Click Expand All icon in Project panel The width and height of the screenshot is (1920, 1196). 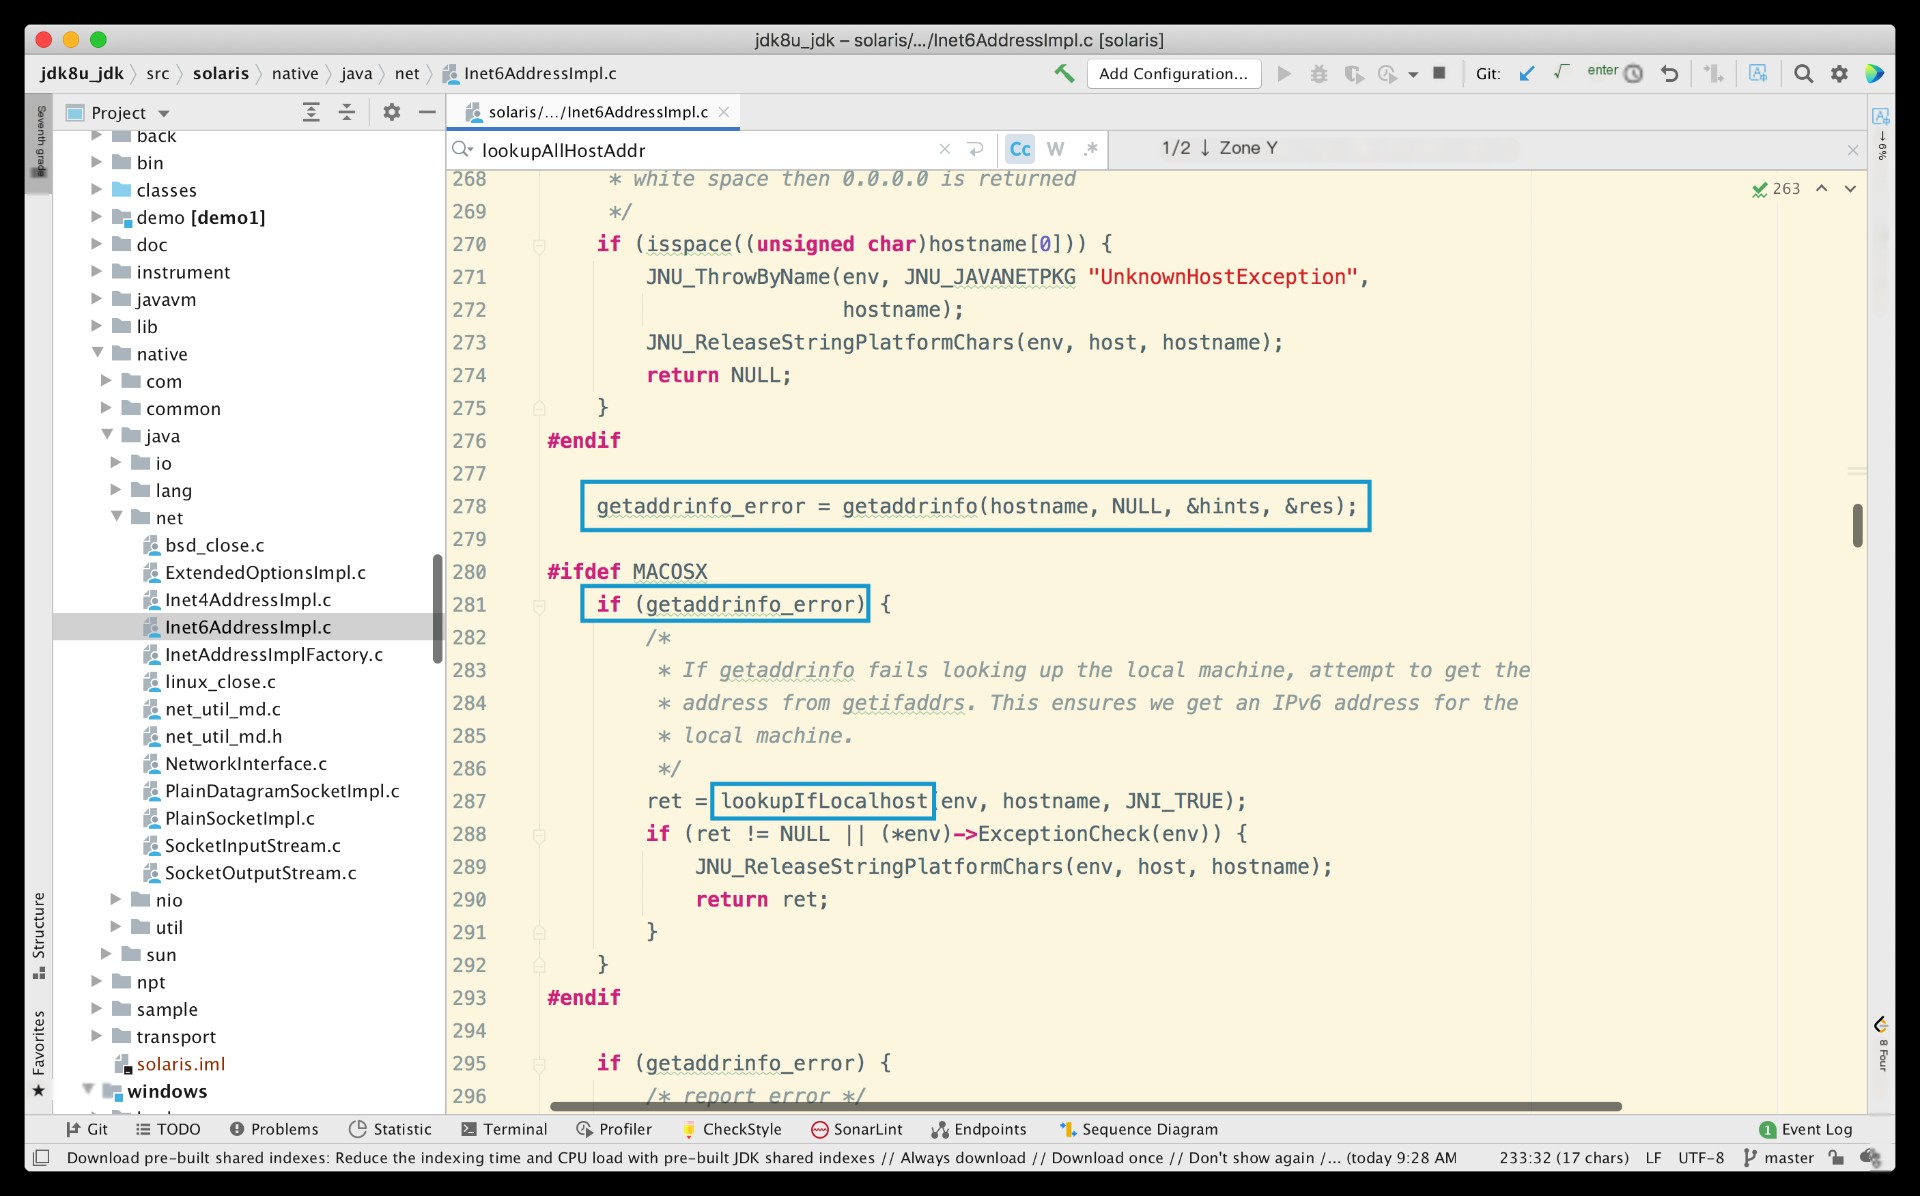pyautogui.click(x=311, y=112)
